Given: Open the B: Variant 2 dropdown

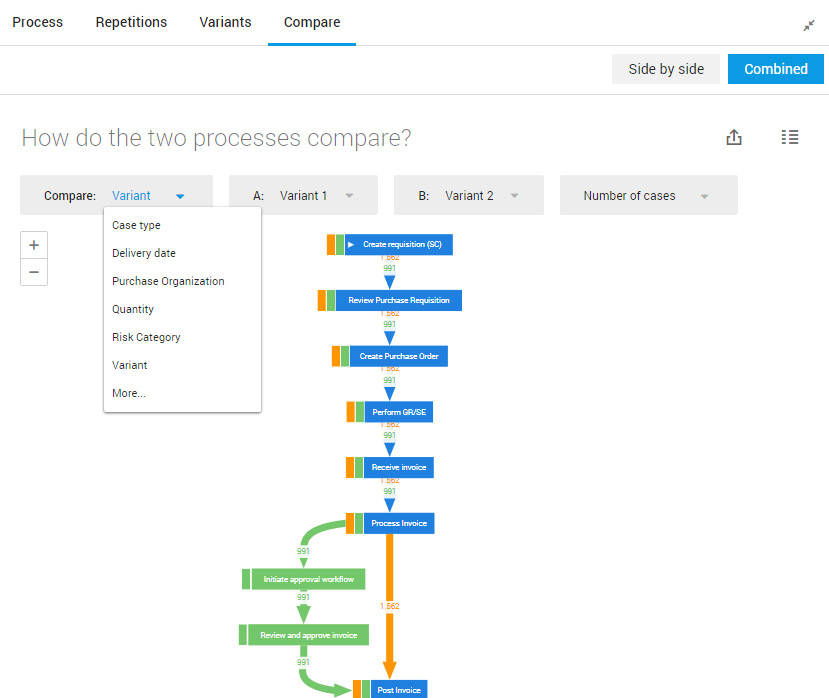Looking at the screenshot, I should (x=469, y=195).
